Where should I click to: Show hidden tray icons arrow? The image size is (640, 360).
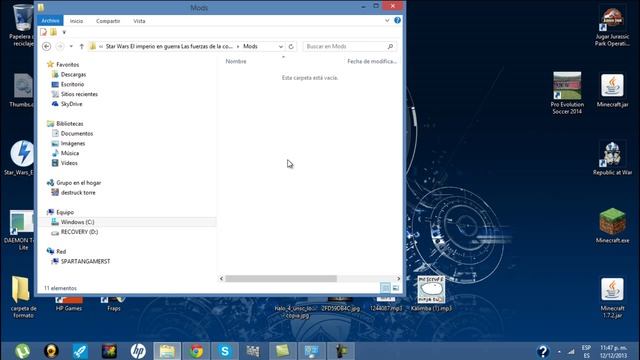point(559,351)
